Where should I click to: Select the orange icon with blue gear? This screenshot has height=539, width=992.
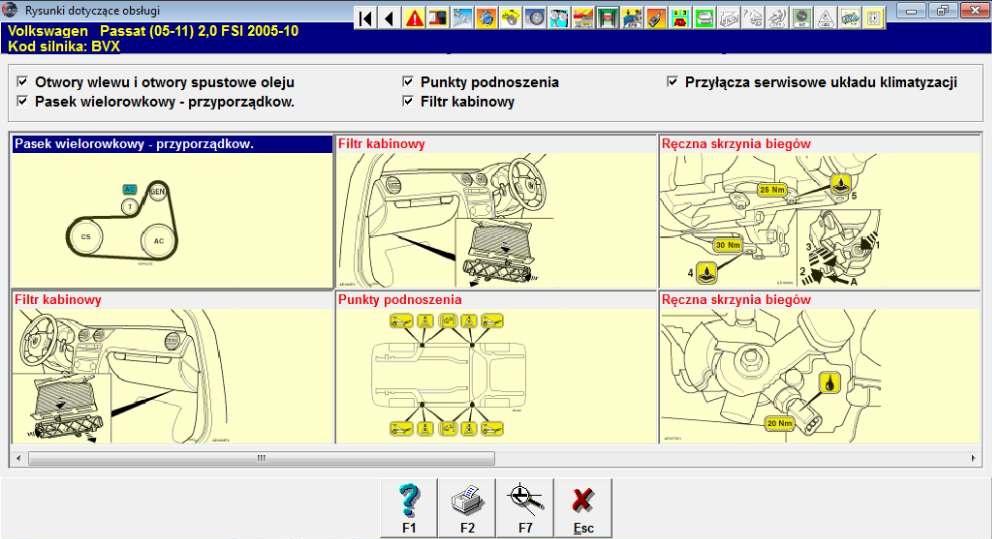(x=486, y=18)
